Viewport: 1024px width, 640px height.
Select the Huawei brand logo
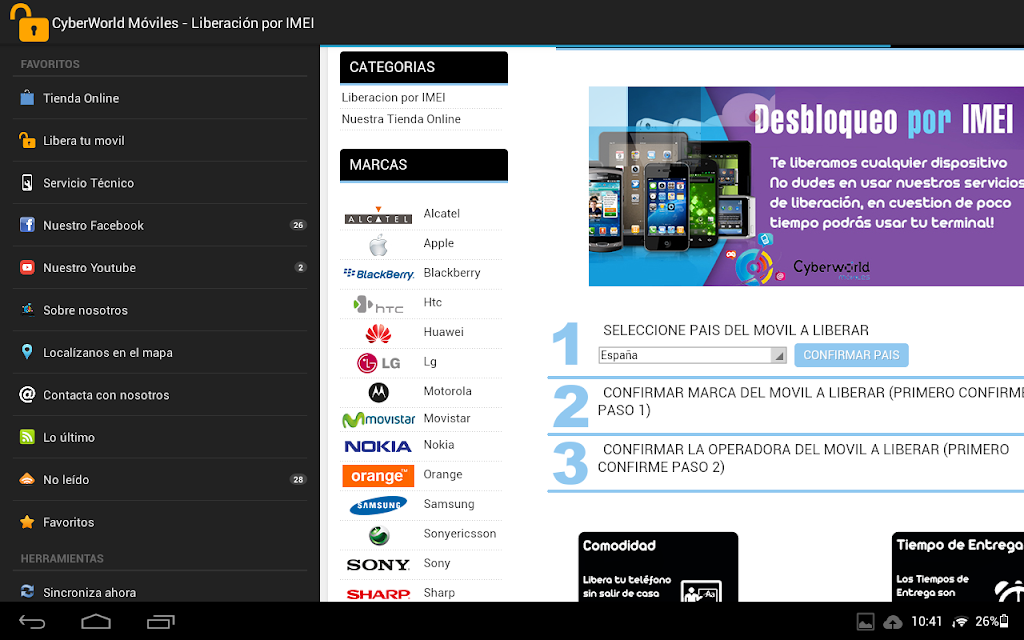[378, 334]
